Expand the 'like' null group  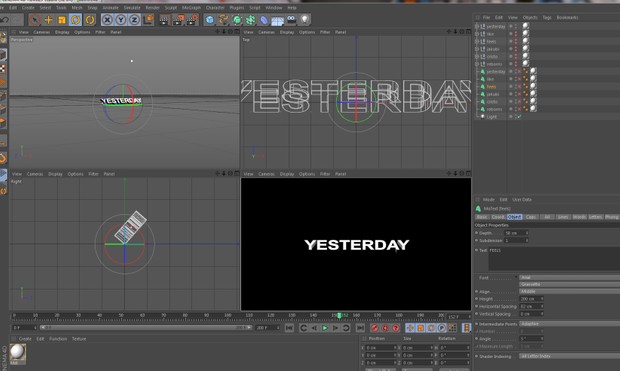477,34
